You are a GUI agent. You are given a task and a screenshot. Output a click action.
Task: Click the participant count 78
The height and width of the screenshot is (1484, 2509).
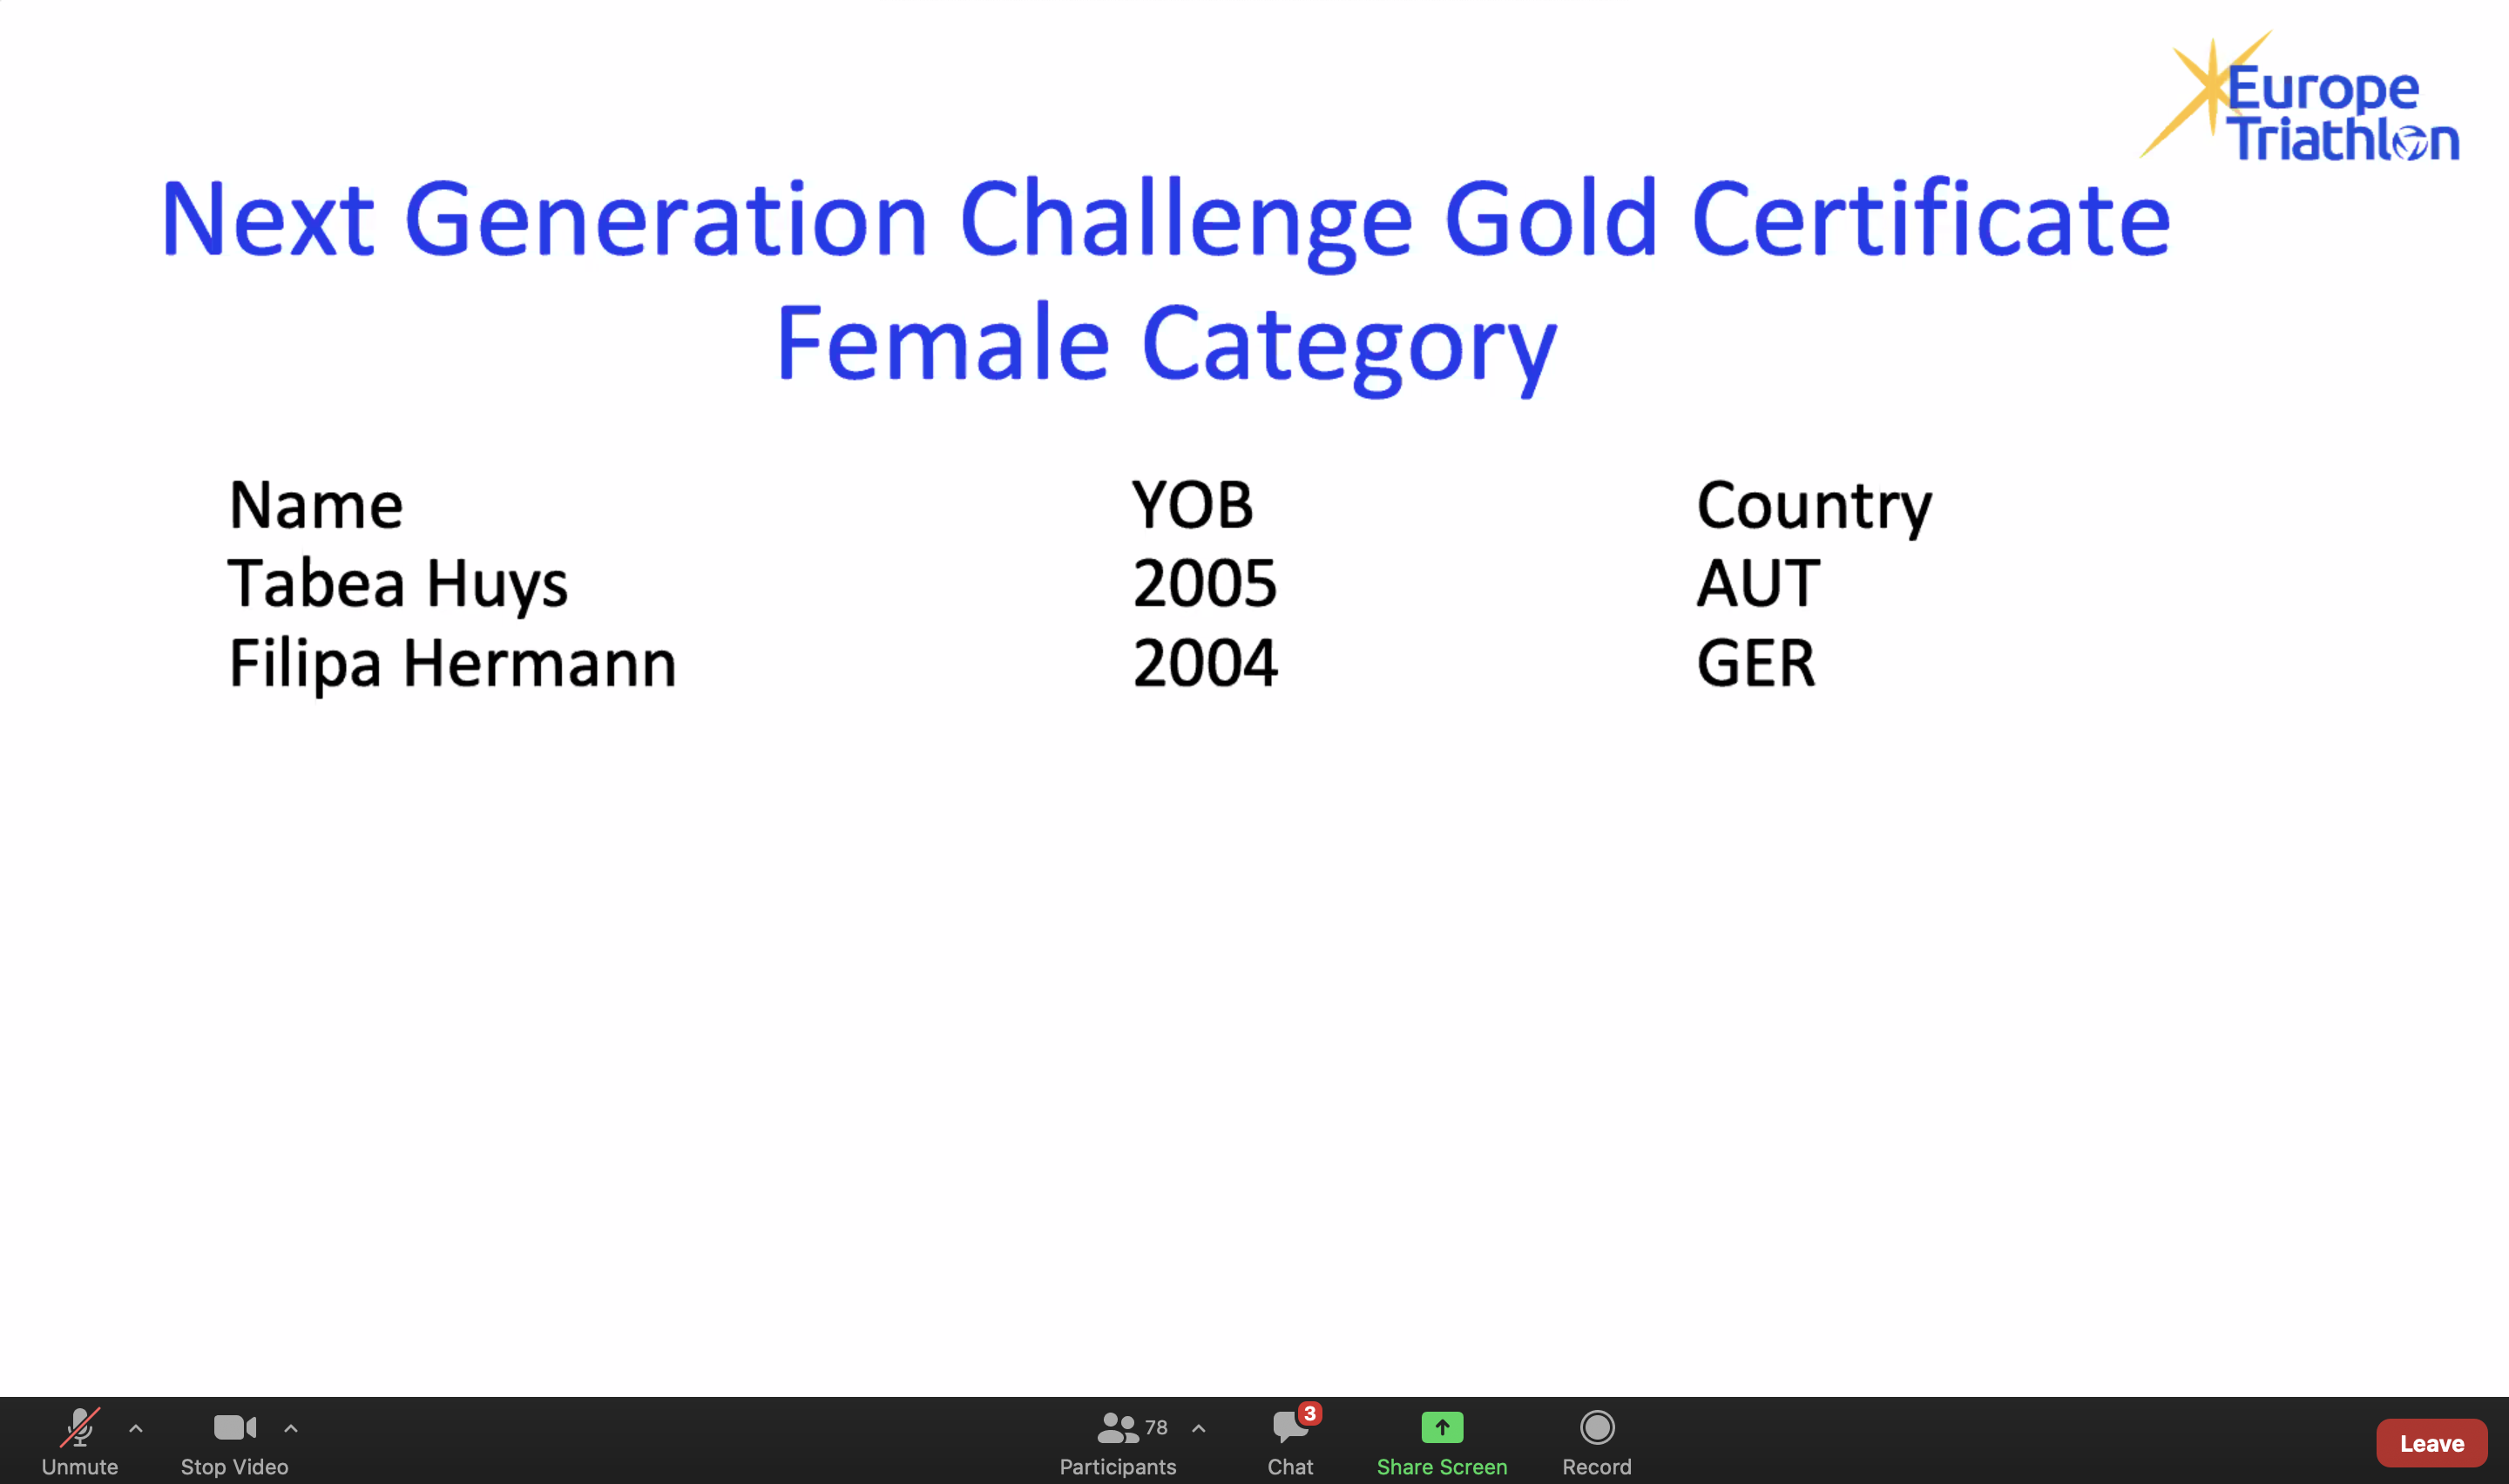pos(1156,1428)
